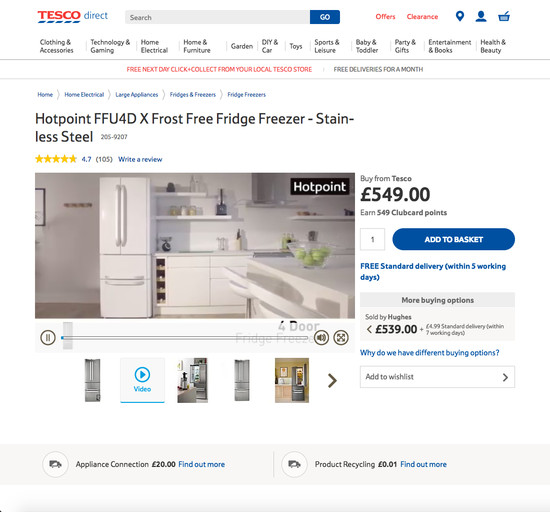
Task: Open the store locator pin icon
Action: point(460,16)
